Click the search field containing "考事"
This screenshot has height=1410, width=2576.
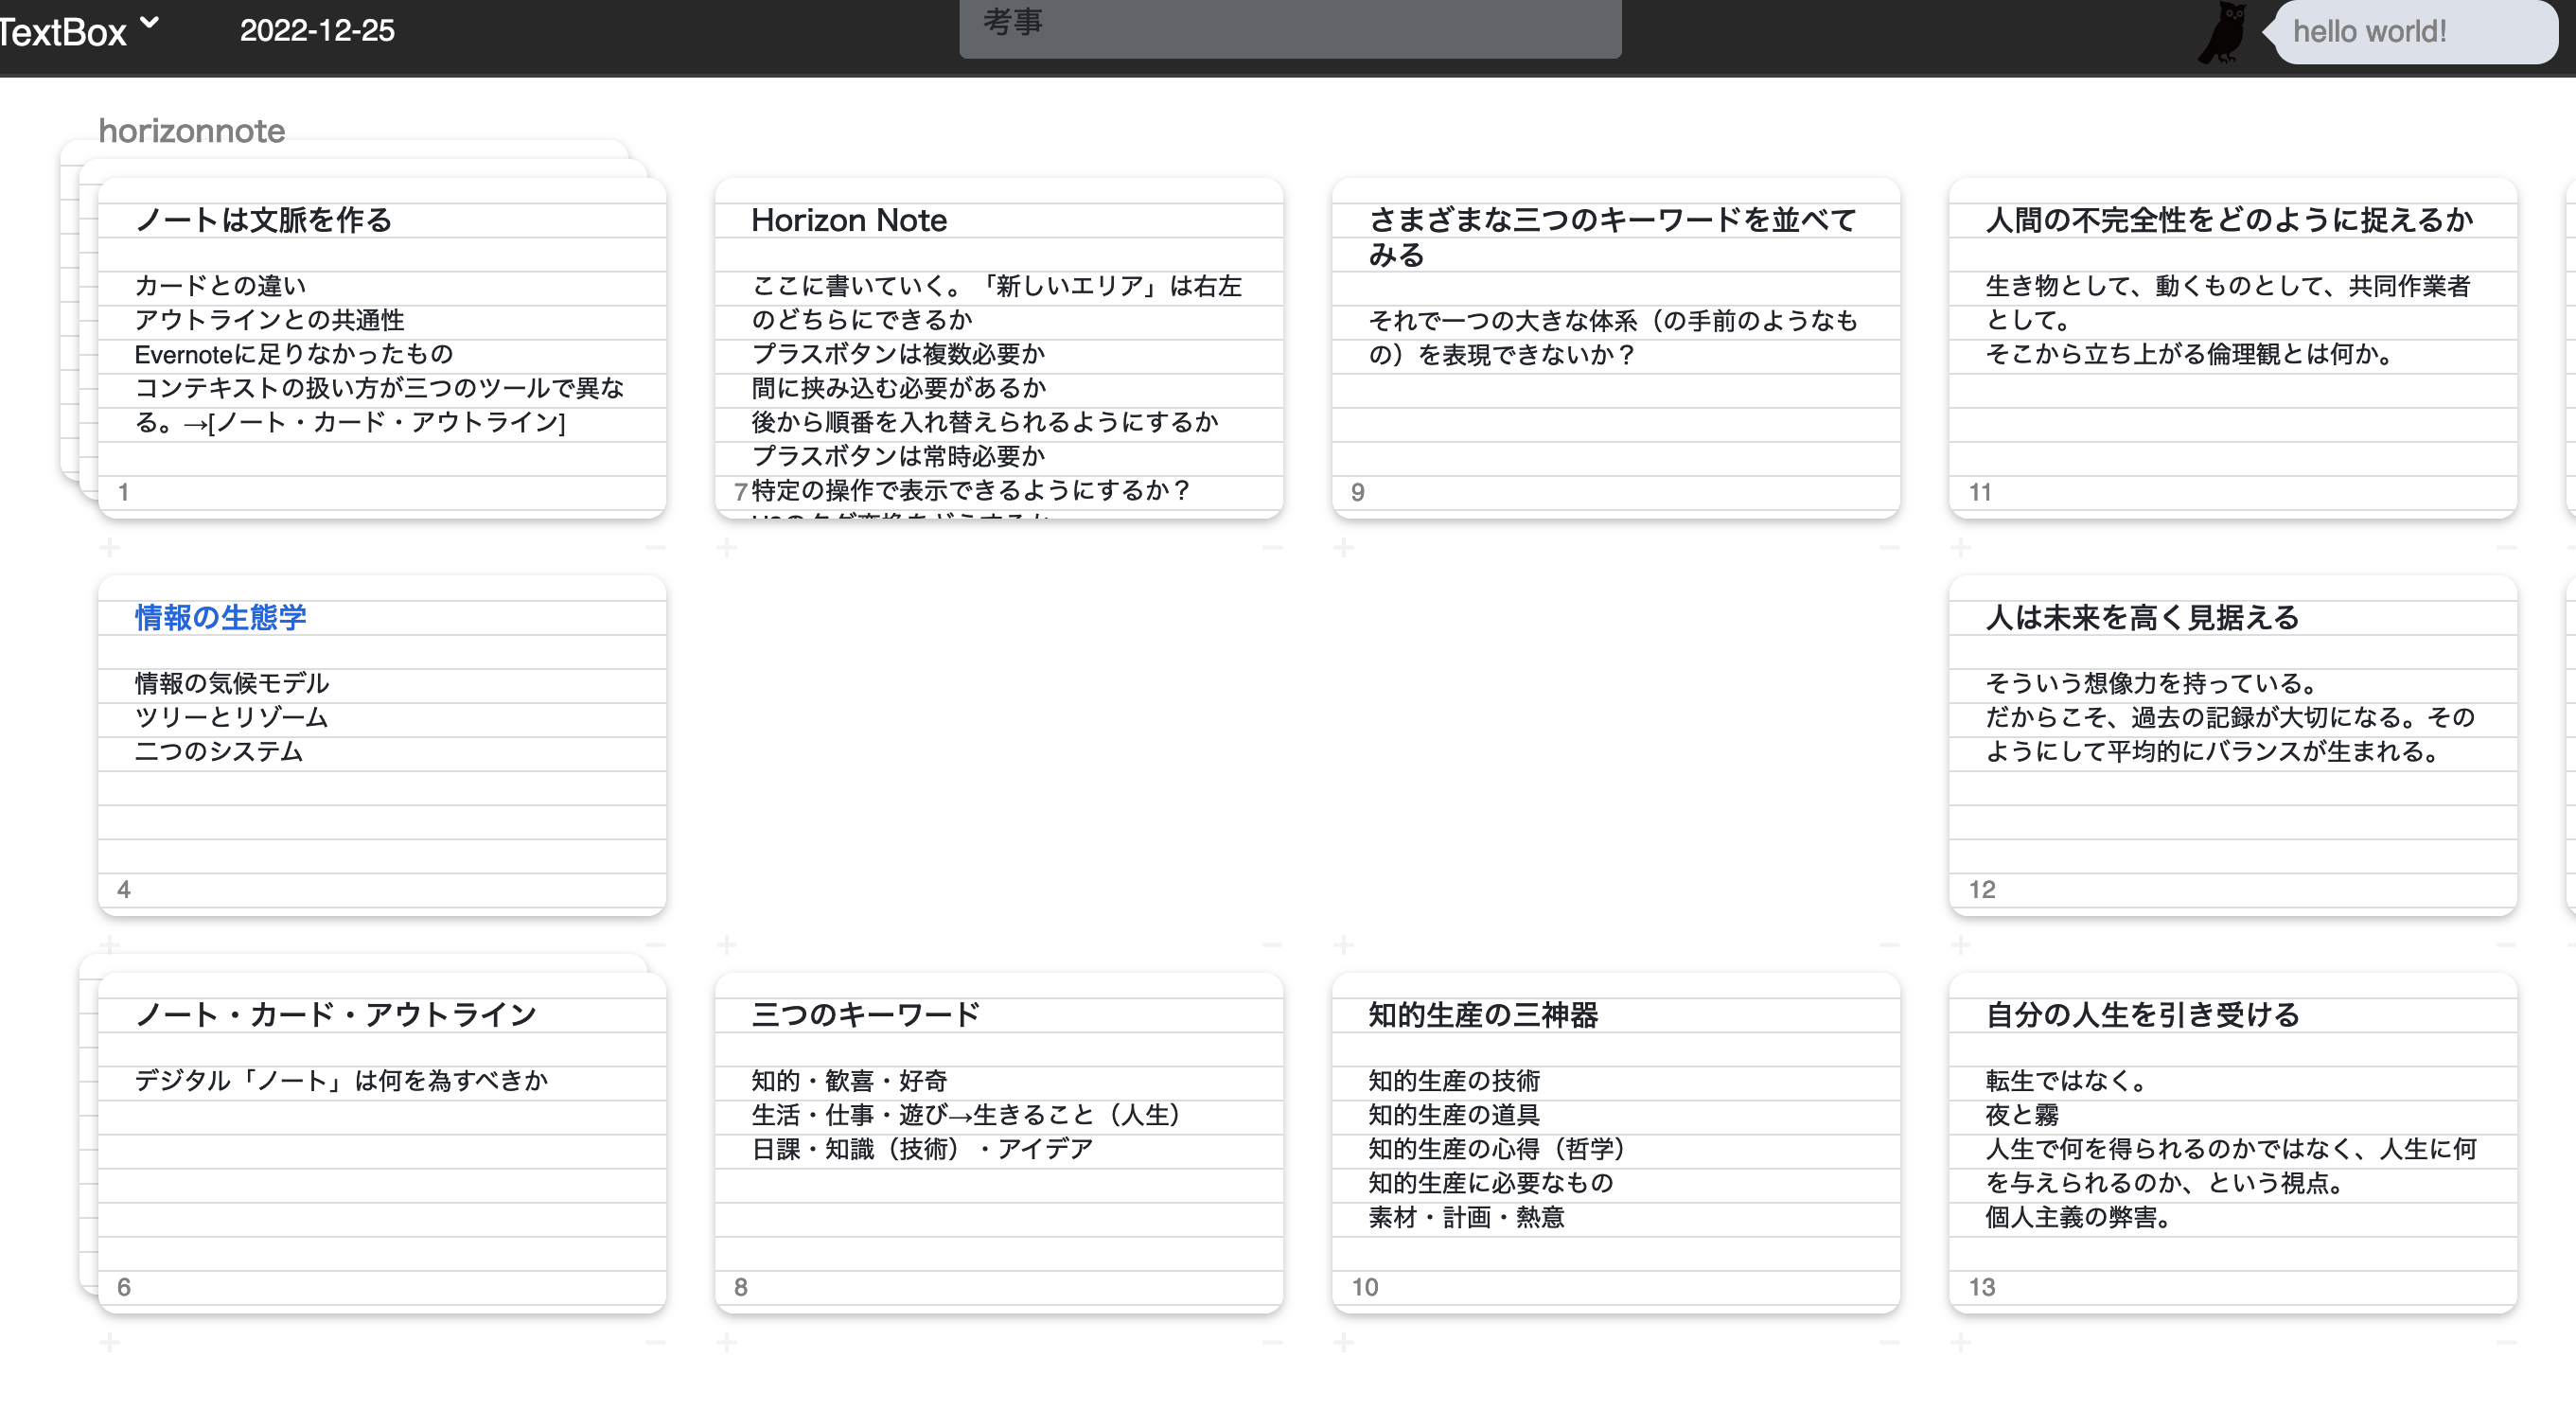[1290, 29]
